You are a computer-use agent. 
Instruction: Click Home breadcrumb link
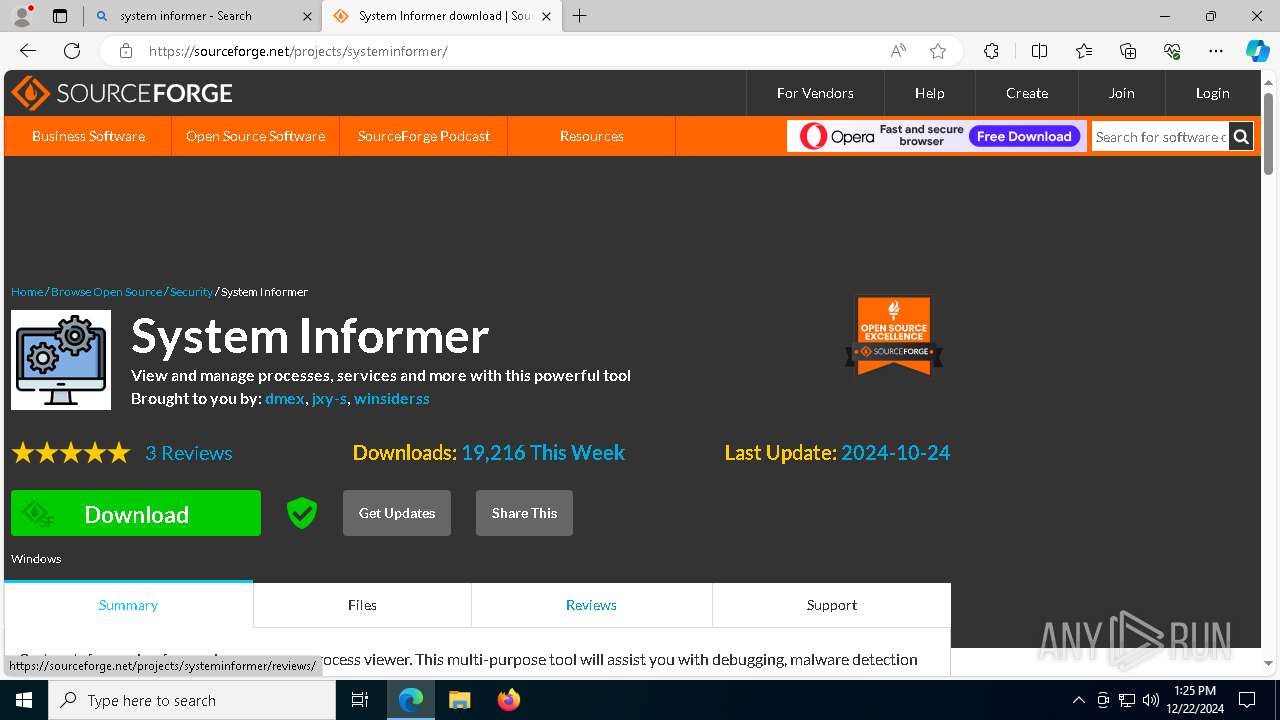pyautogui.click(x=27, y=292)
